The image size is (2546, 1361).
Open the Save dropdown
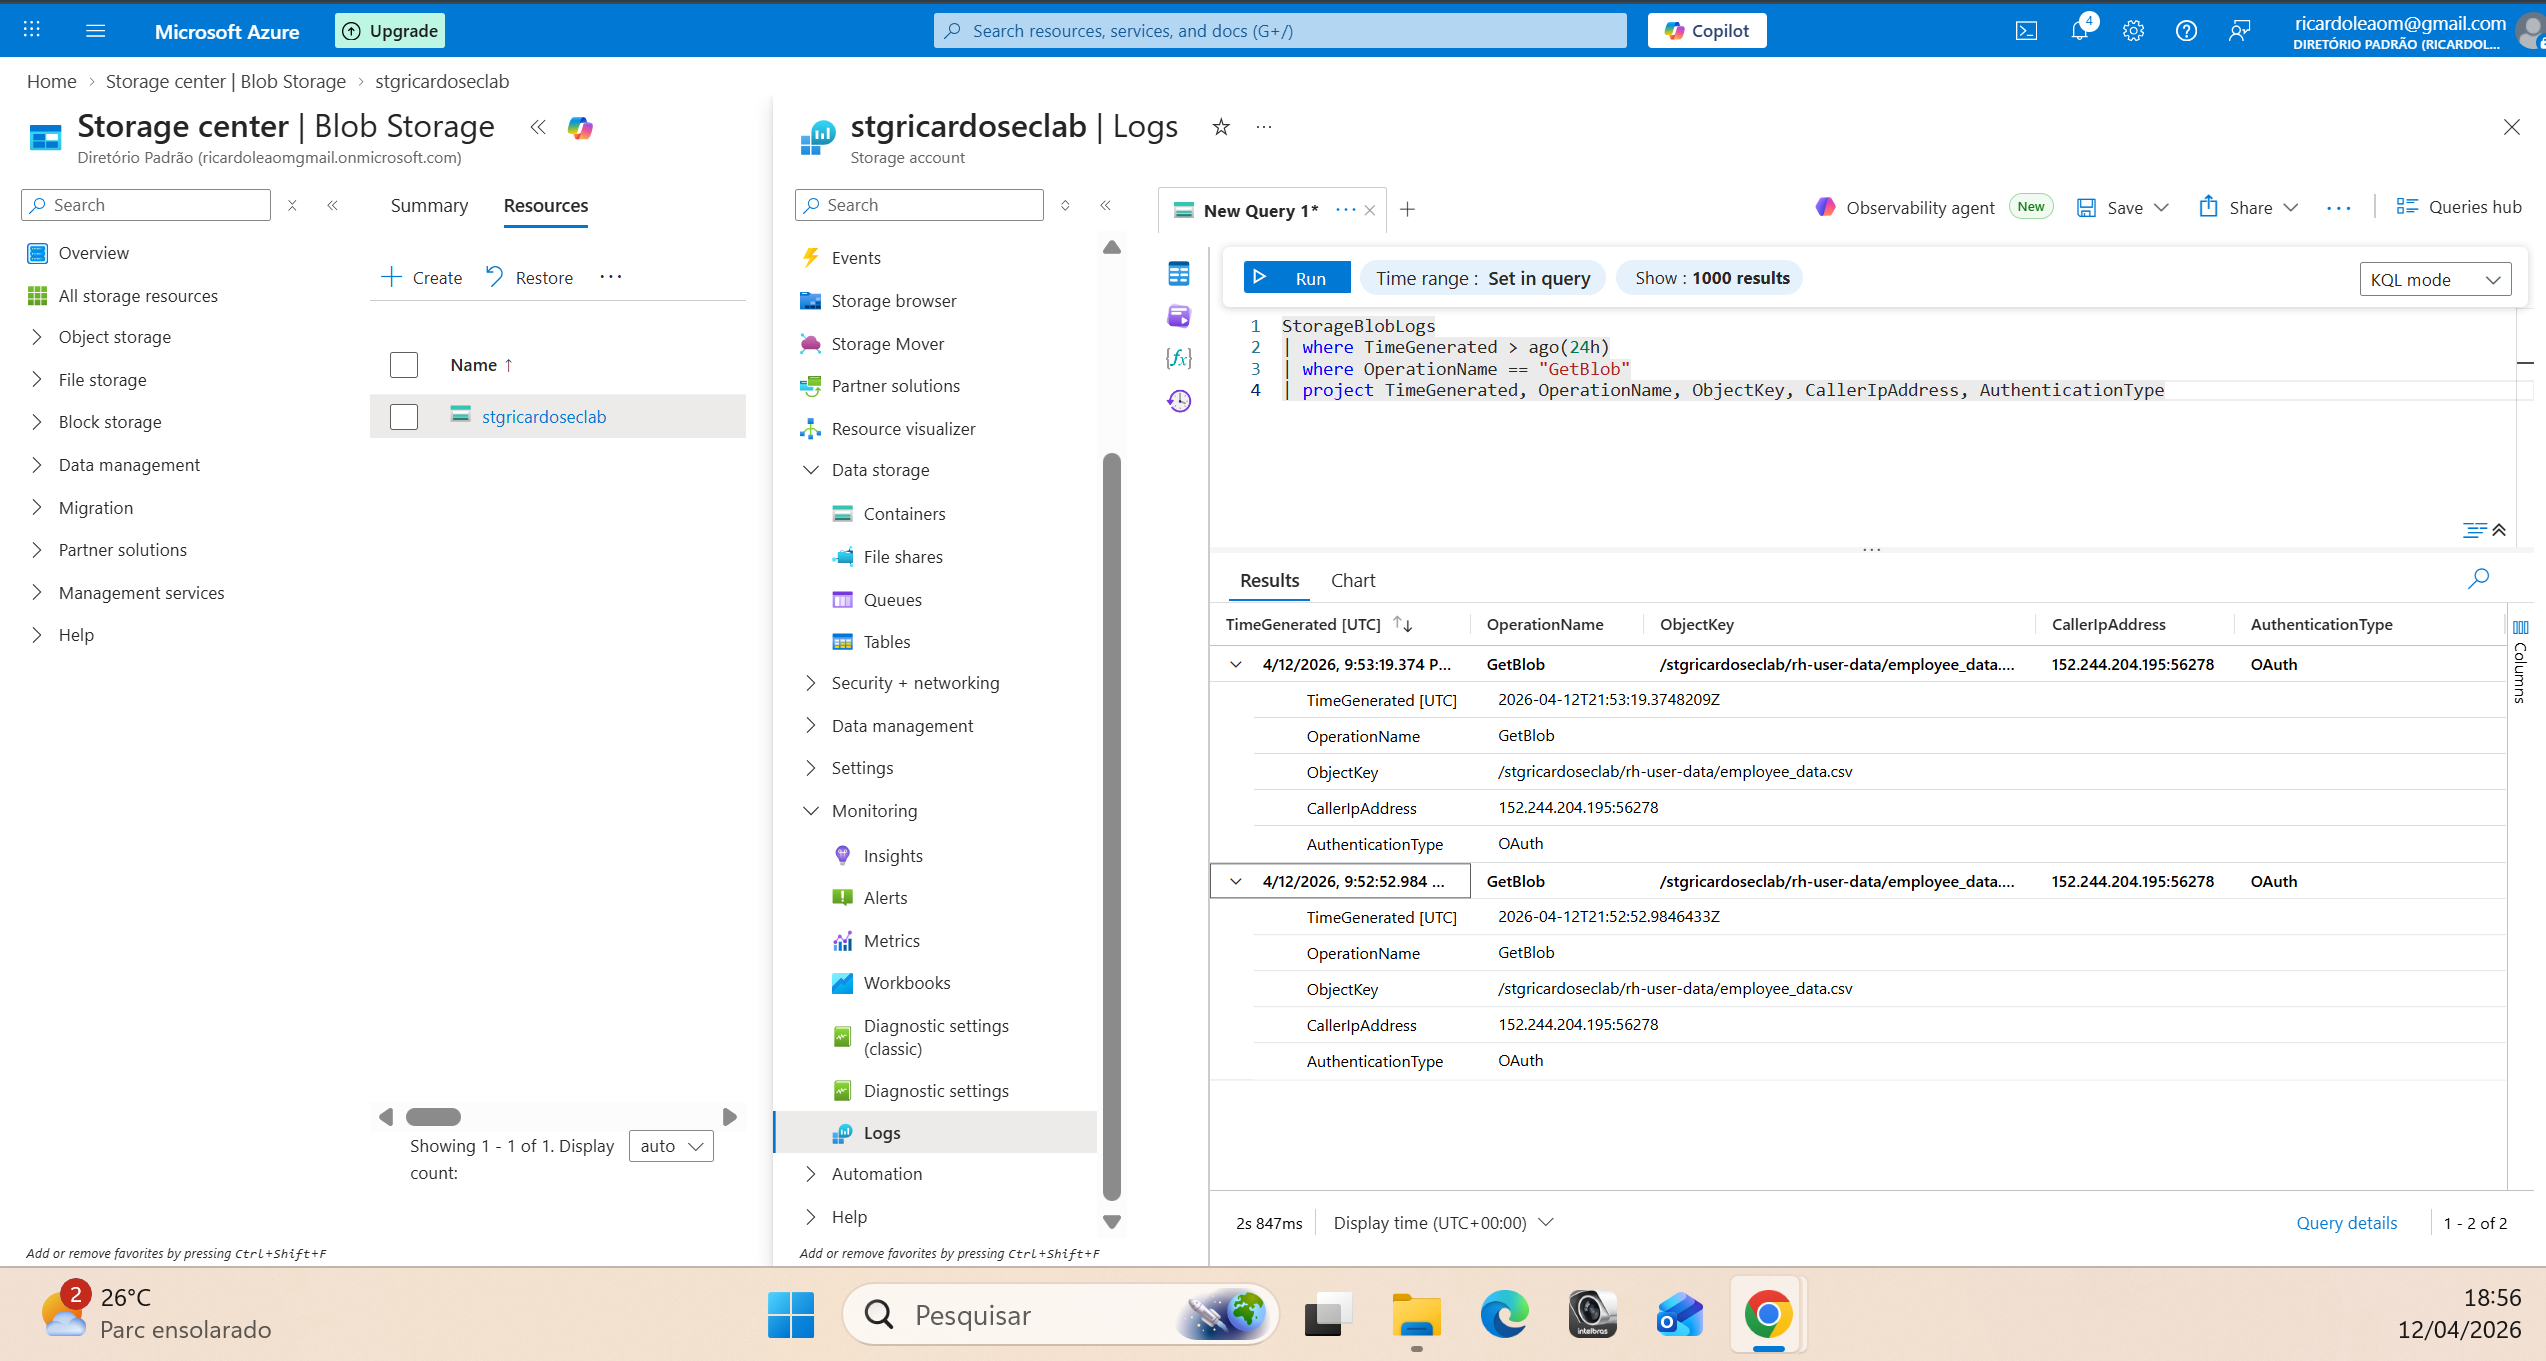click(2161, 208)
